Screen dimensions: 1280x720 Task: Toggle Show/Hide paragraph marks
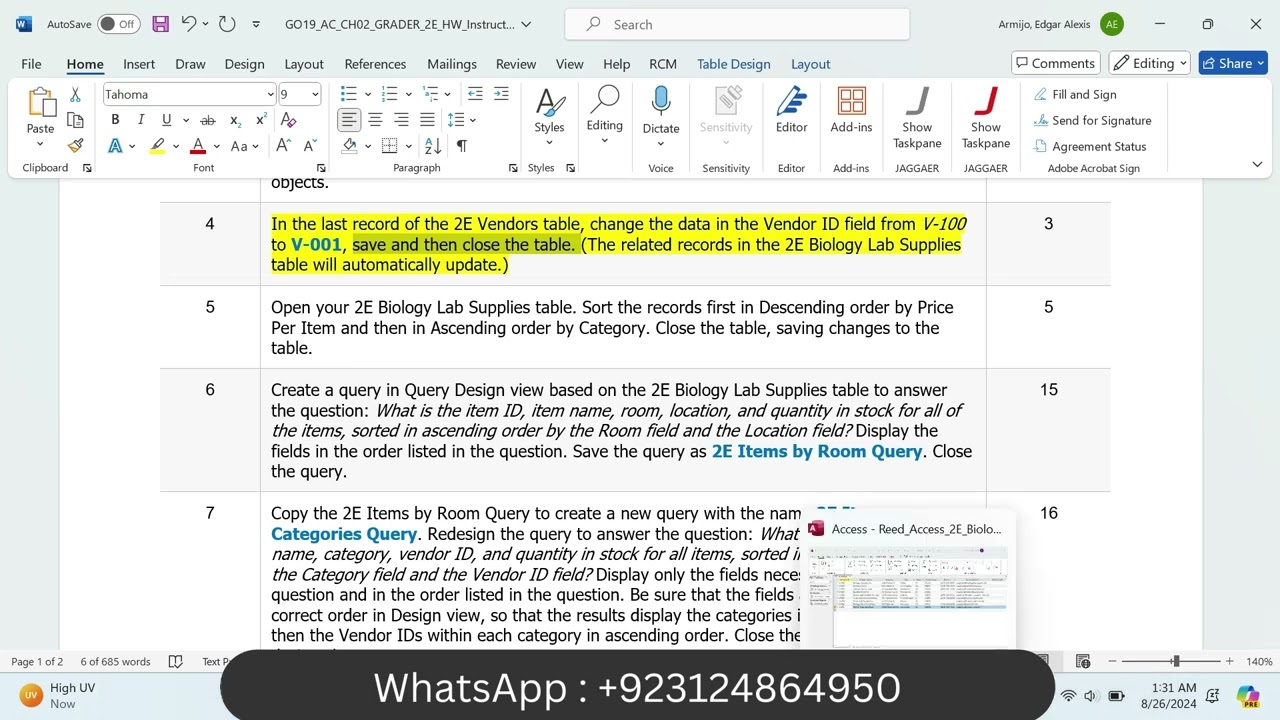coord(461,146)
